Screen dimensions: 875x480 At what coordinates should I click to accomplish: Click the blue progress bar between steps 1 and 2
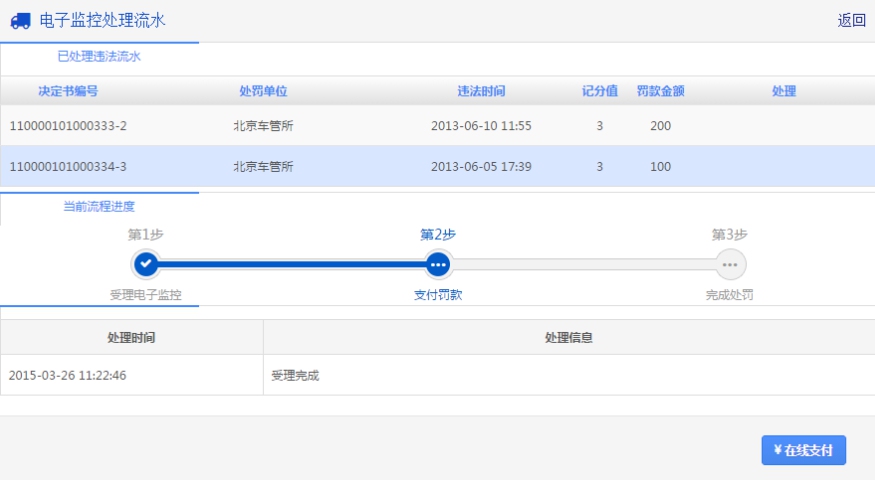[x=290, y=264]
